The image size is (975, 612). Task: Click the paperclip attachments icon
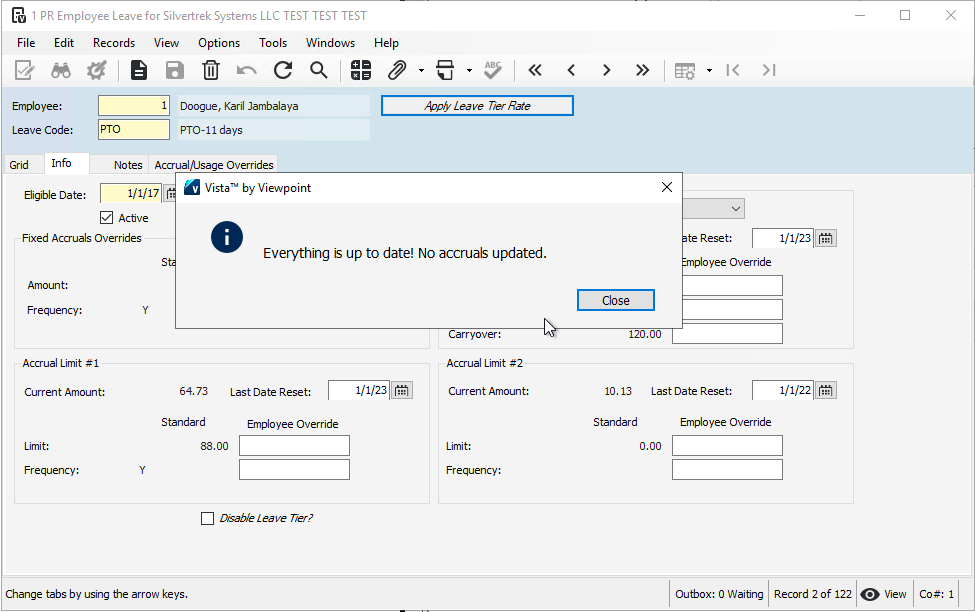pyautogui.click(x=397, y=70)
